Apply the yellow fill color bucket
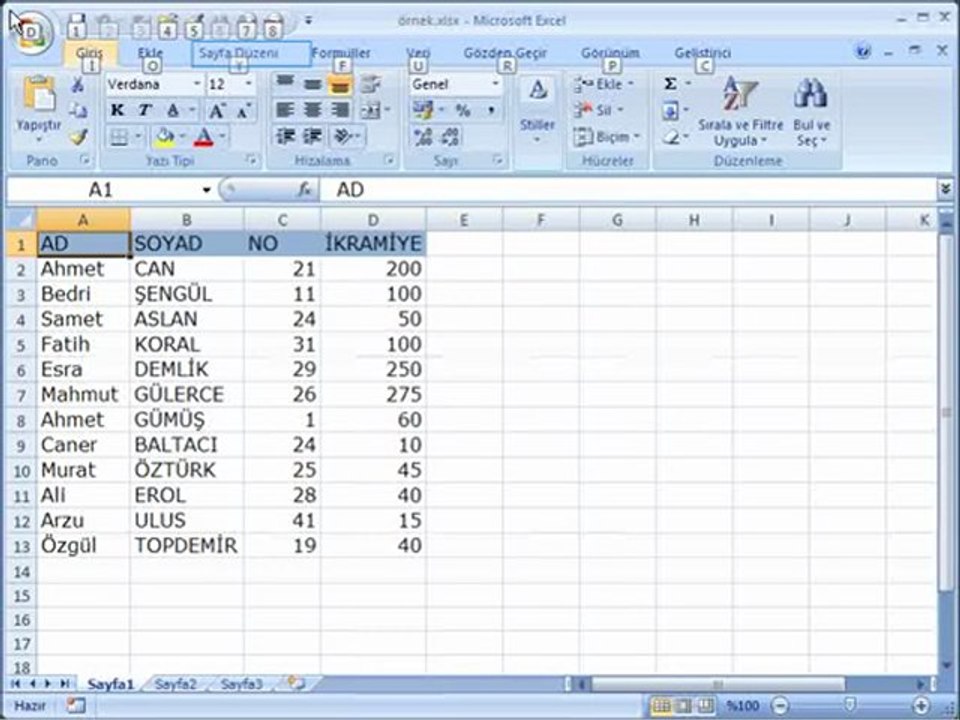The width and height of the screenshot is (960, 720). click(x=165, y=137)
